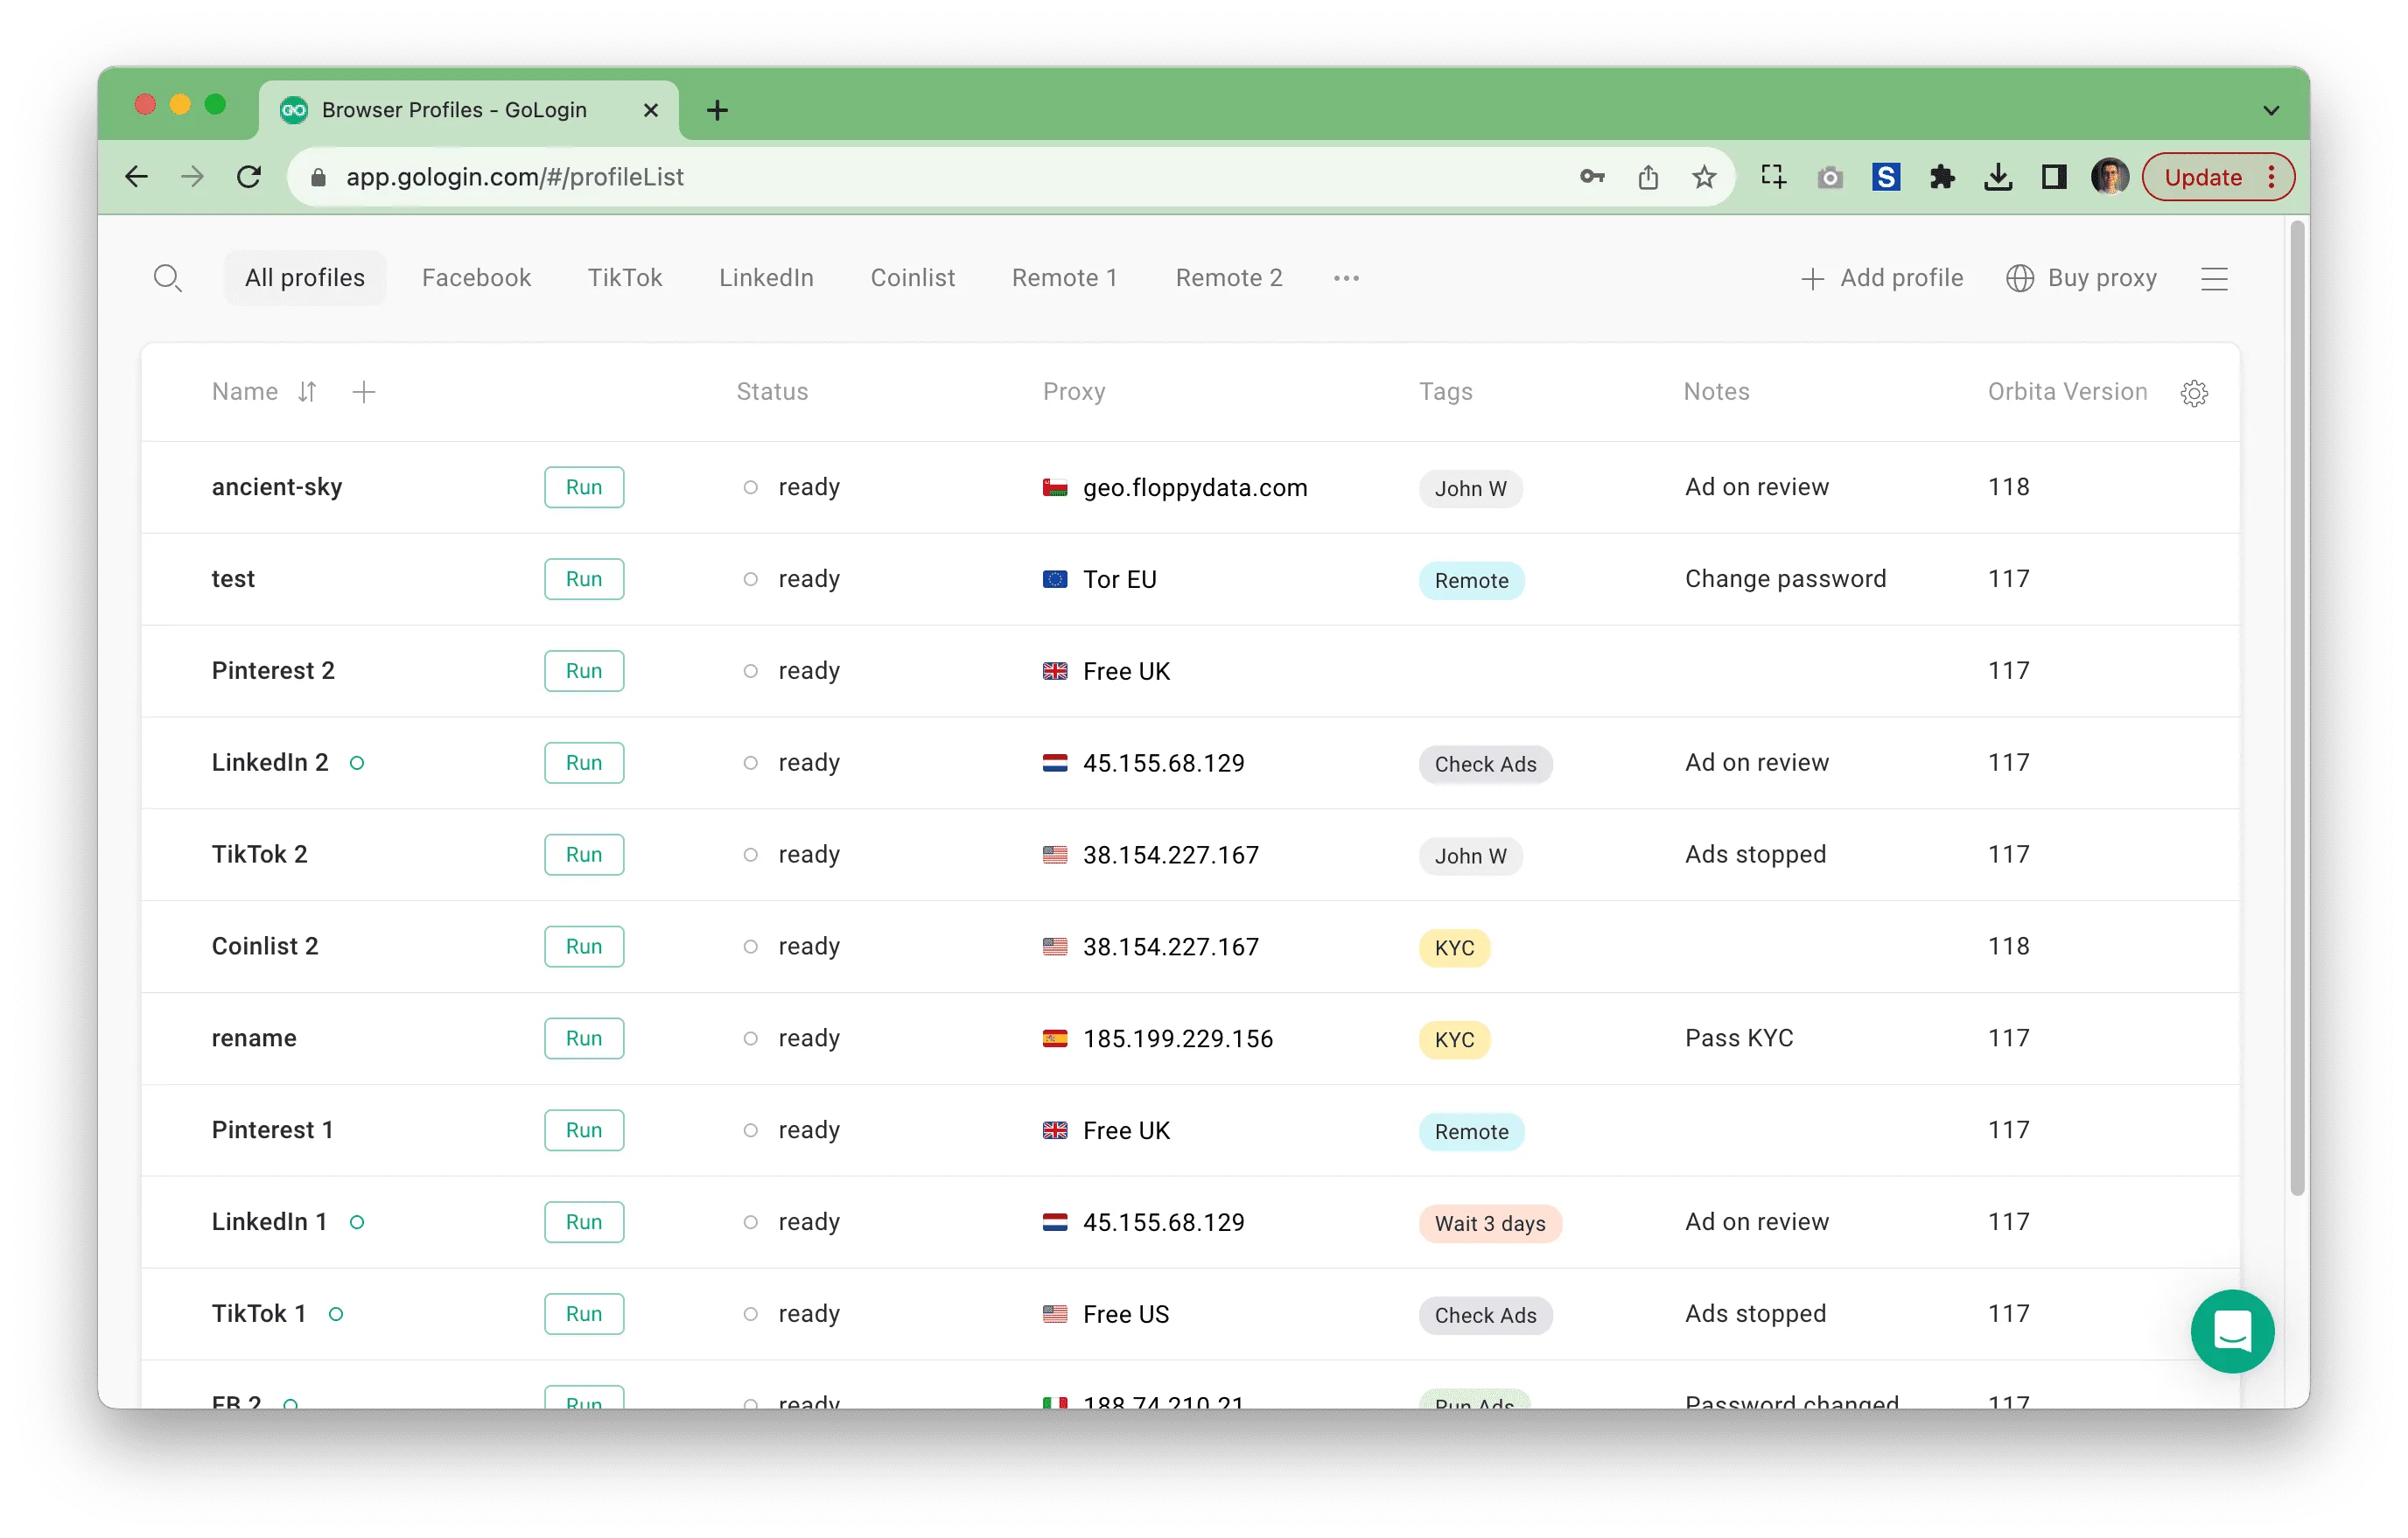Image resolution: width=2408 pixels, height=1538 pixels.
Task: Open the support chat bubble
Action: click(2232, 1331)
